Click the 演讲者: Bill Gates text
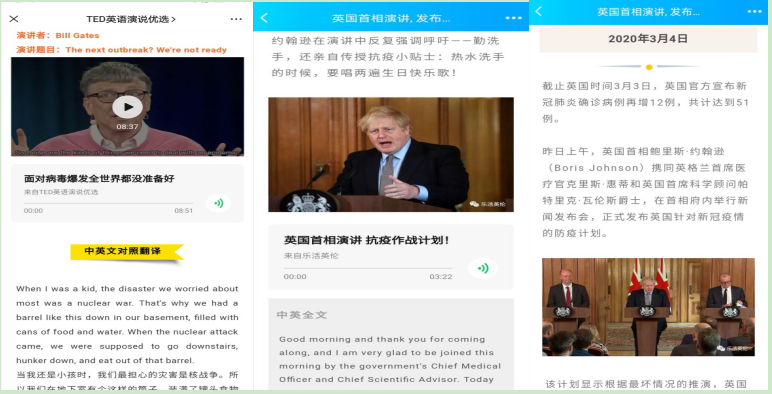The image size is (772, 394). click(x=58, y=35)
